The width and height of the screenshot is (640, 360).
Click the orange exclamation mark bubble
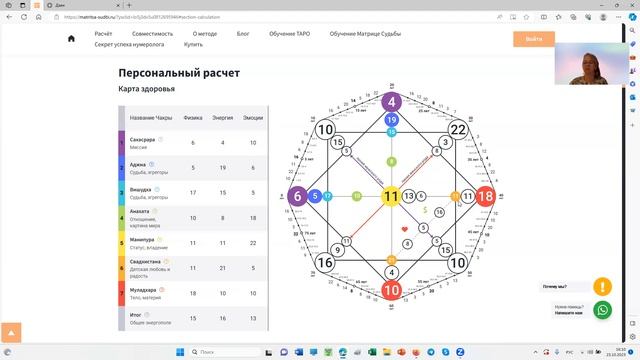[602, 287]
